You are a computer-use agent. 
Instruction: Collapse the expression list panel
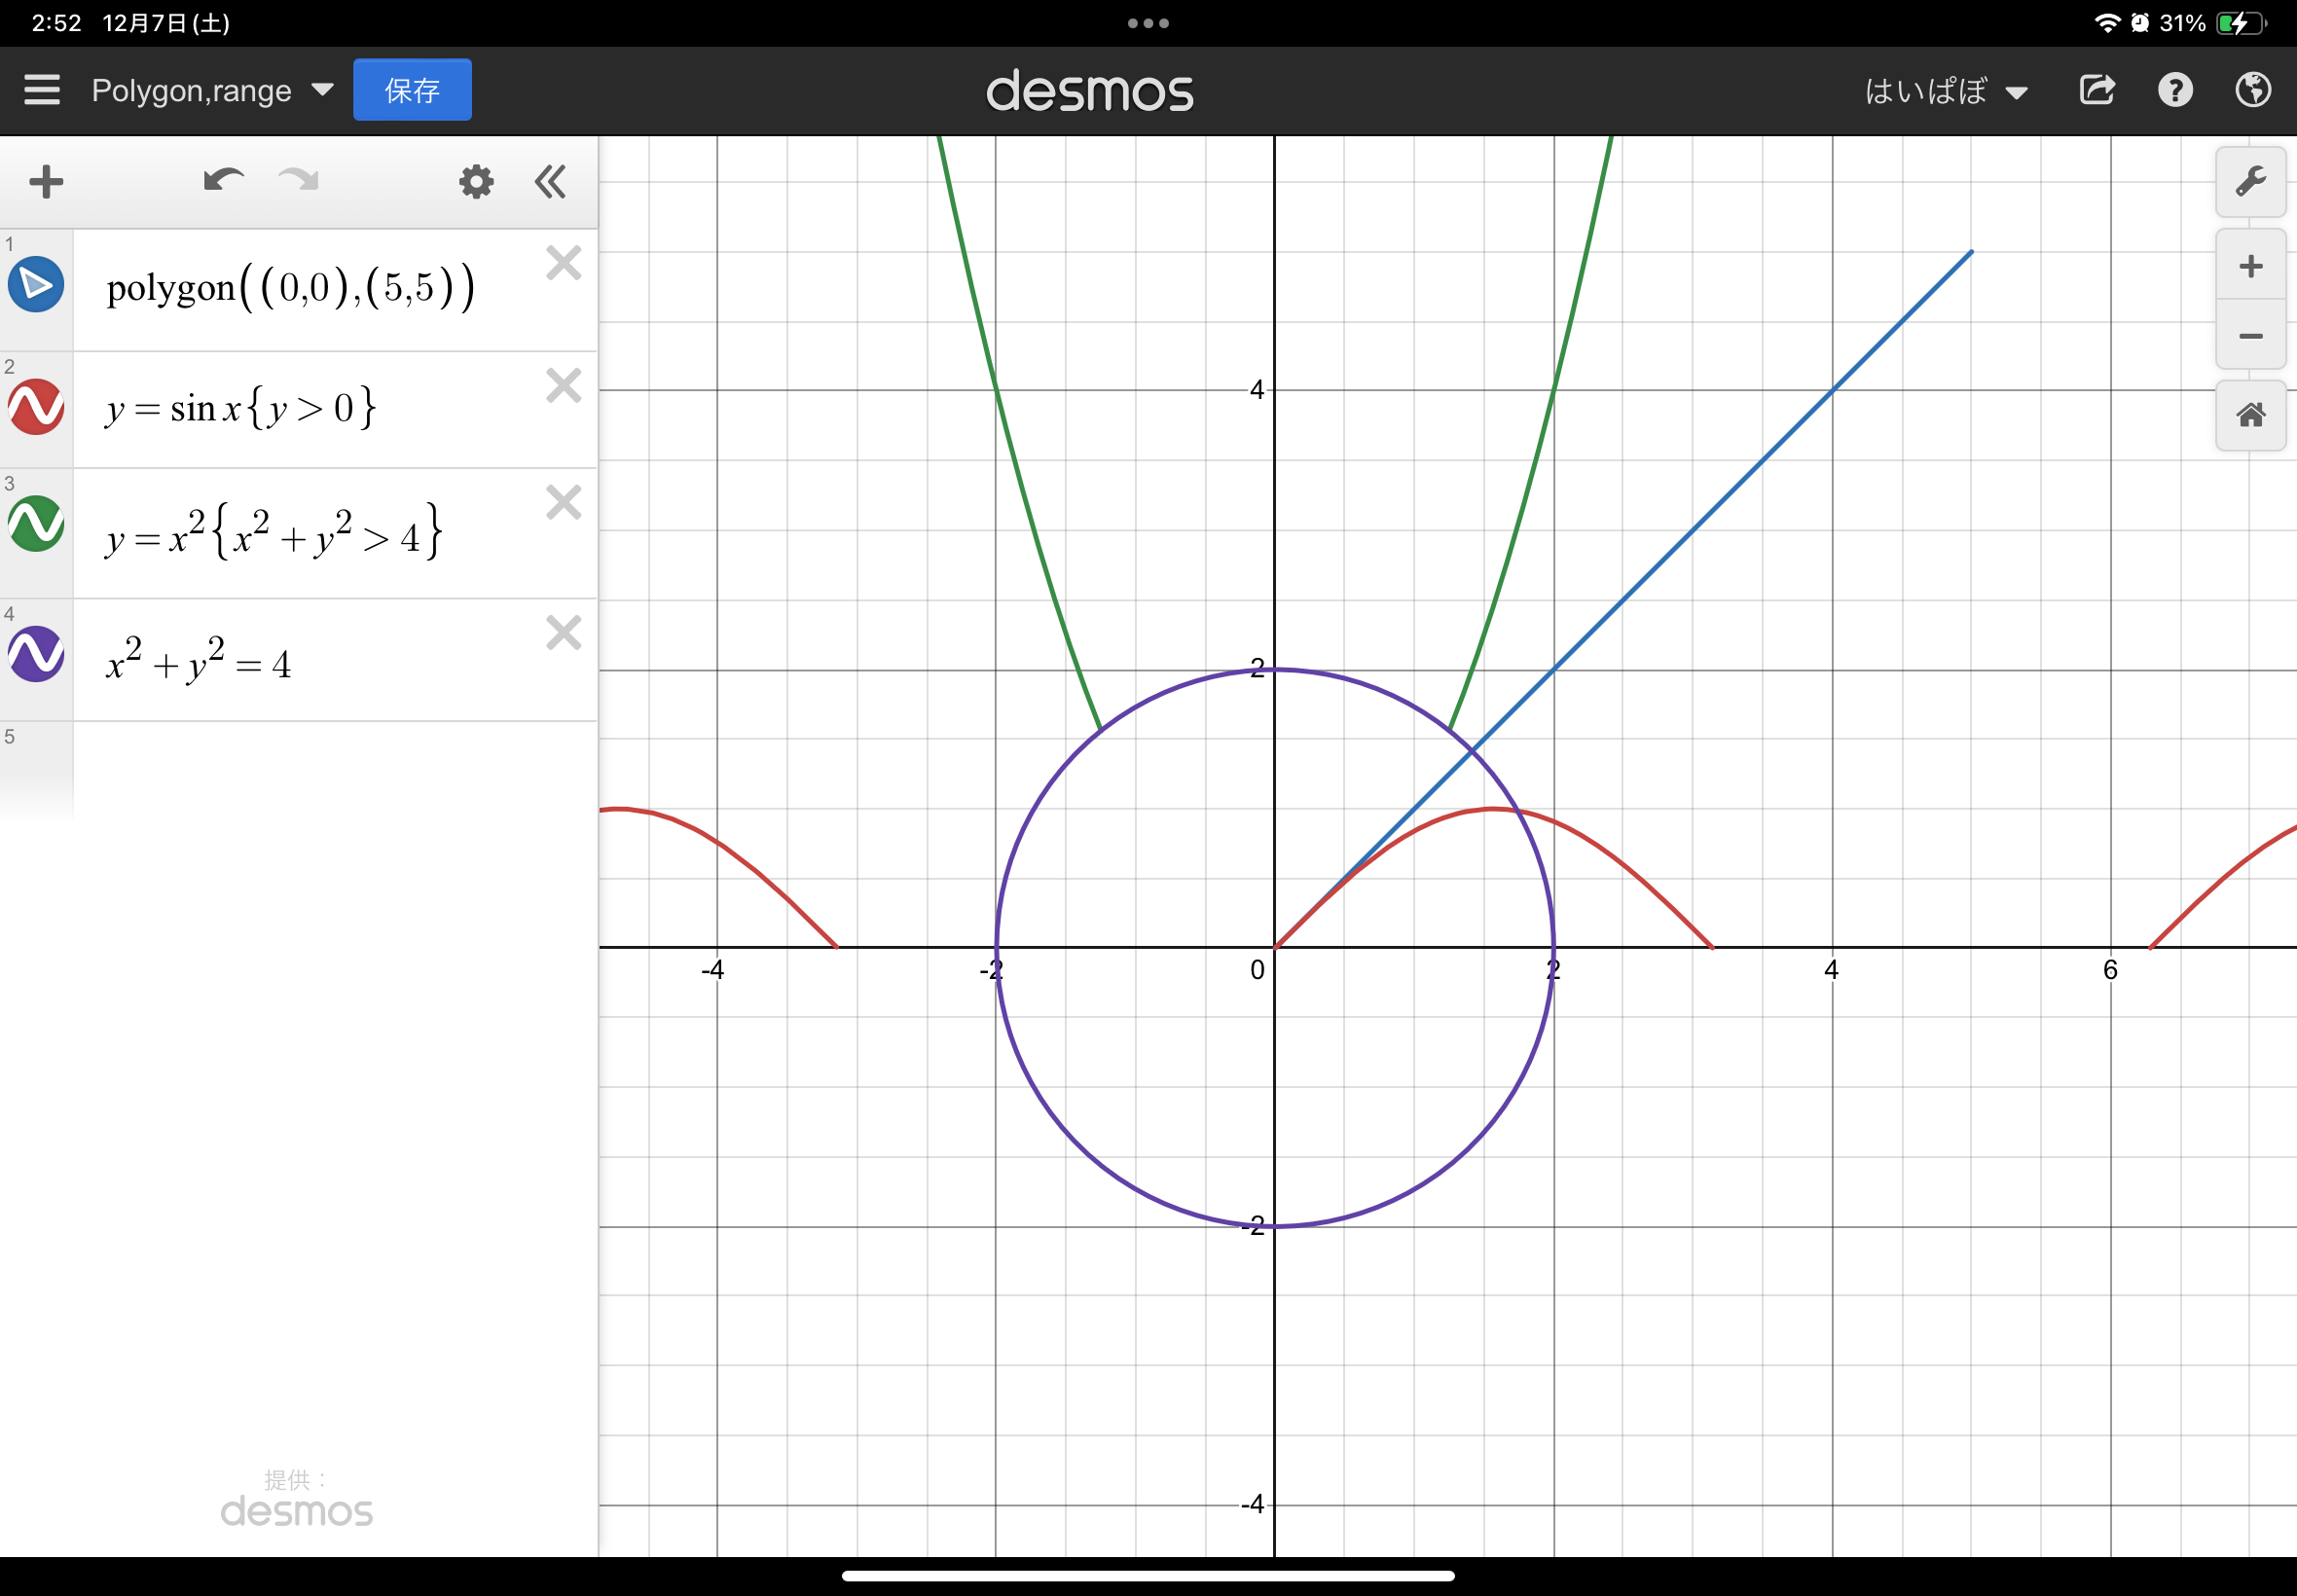[x=550, y=182]
